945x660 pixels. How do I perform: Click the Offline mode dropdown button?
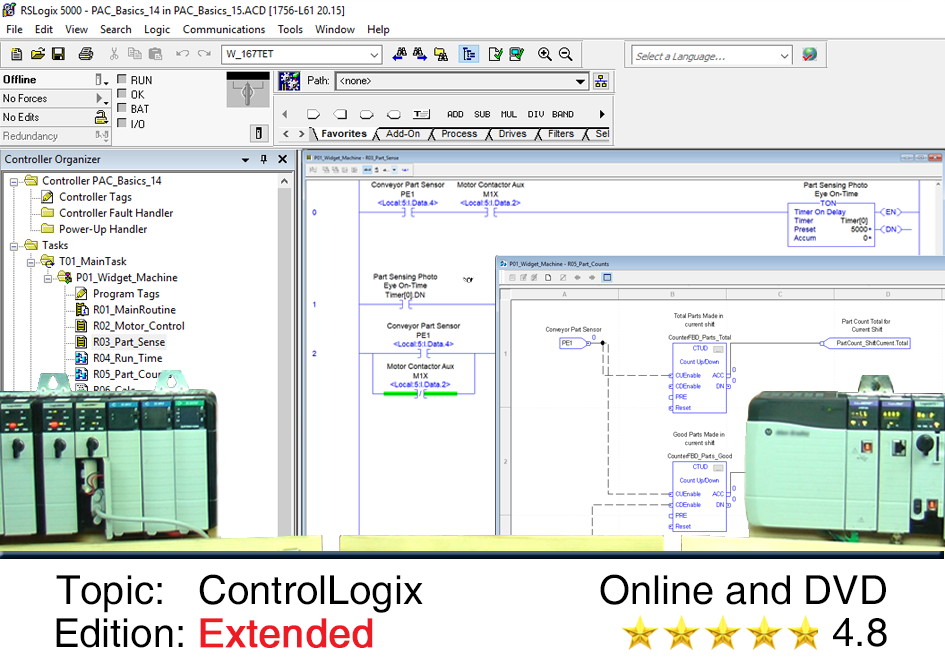(x=104, y=79)
